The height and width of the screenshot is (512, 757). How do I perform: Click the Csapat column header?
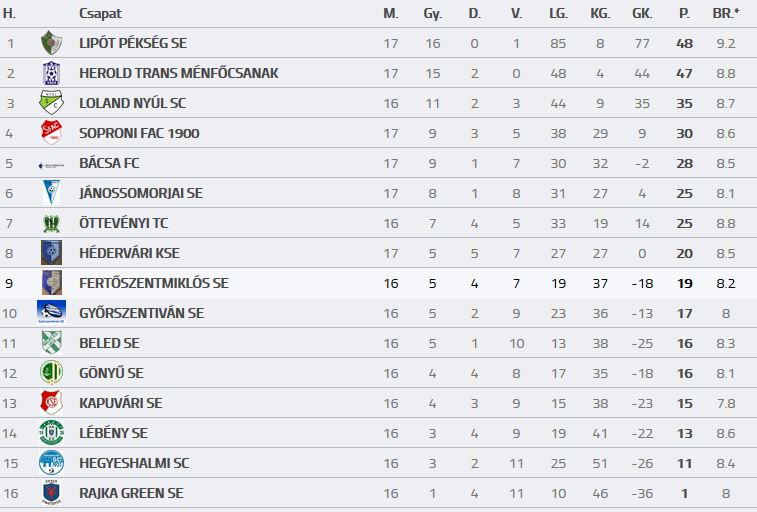(x=100, y=13)
